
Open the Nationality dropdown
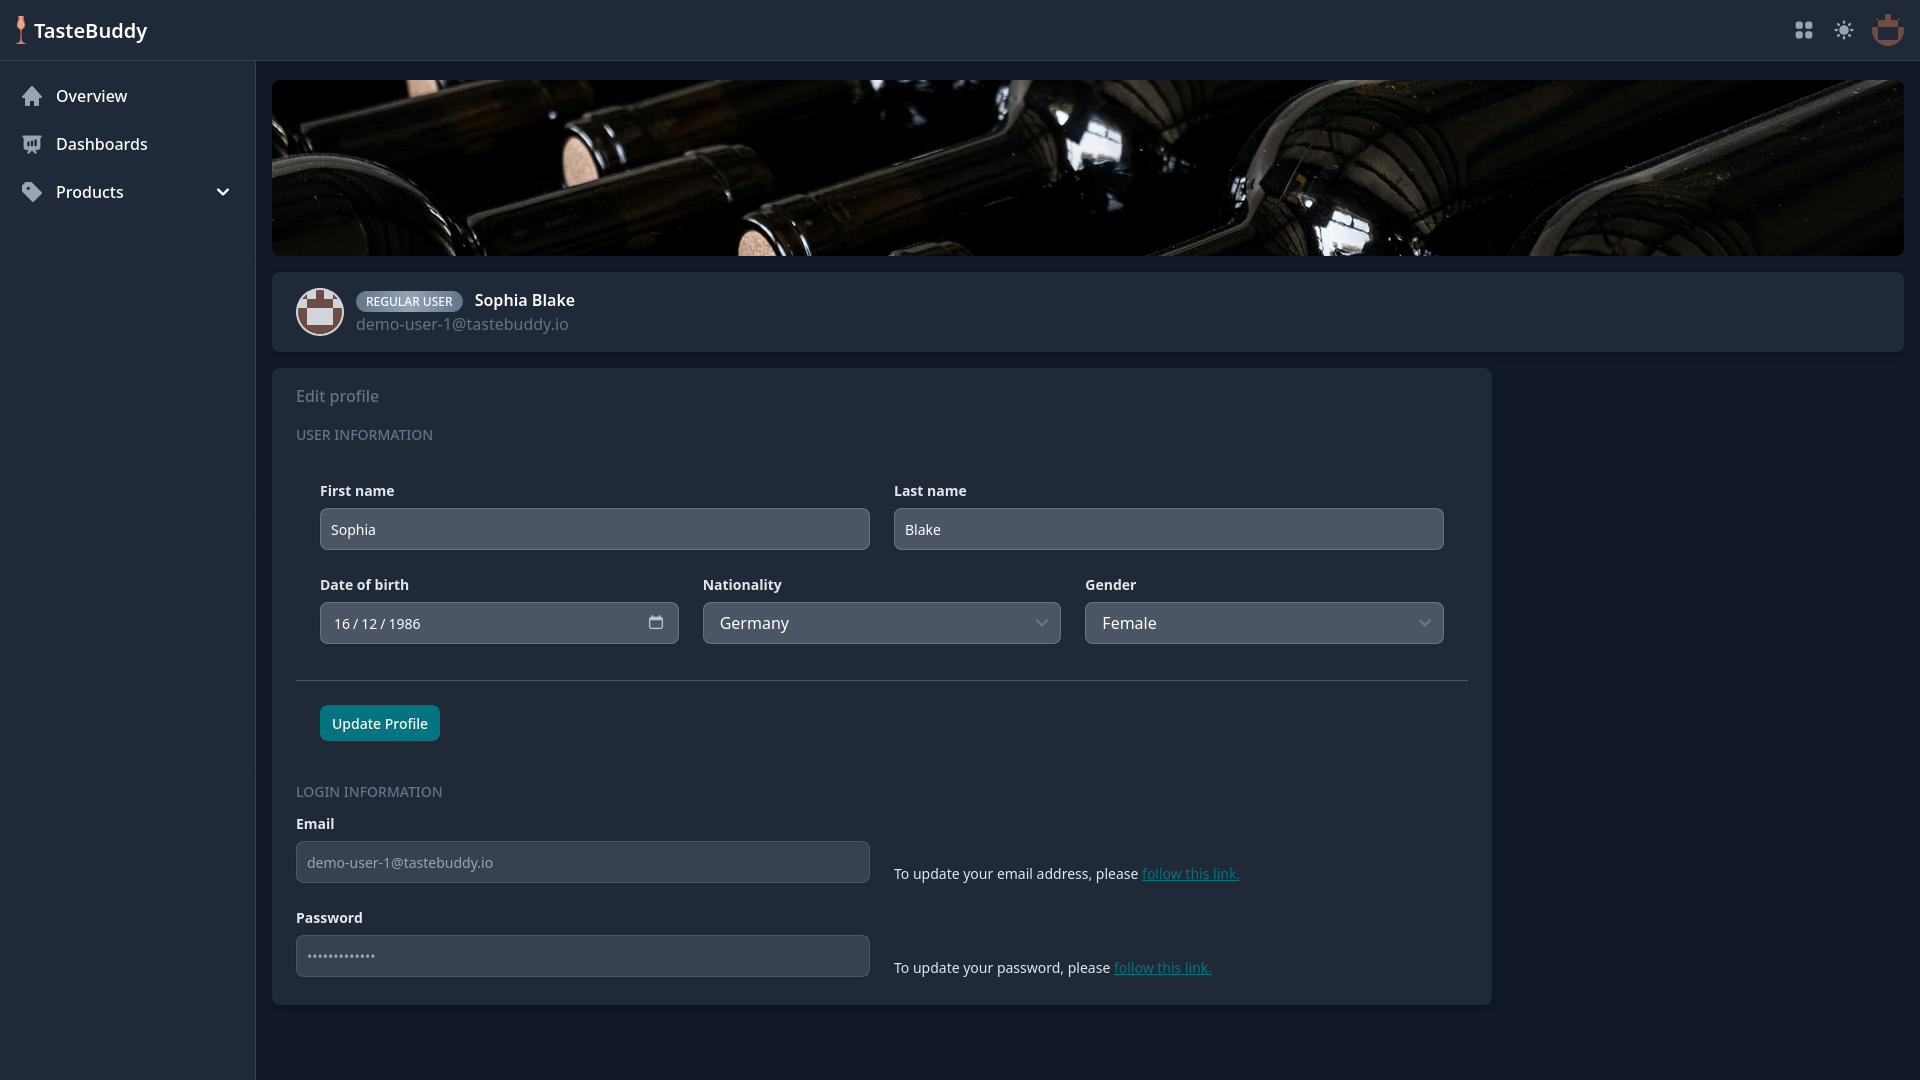click(x=882, y=623)
